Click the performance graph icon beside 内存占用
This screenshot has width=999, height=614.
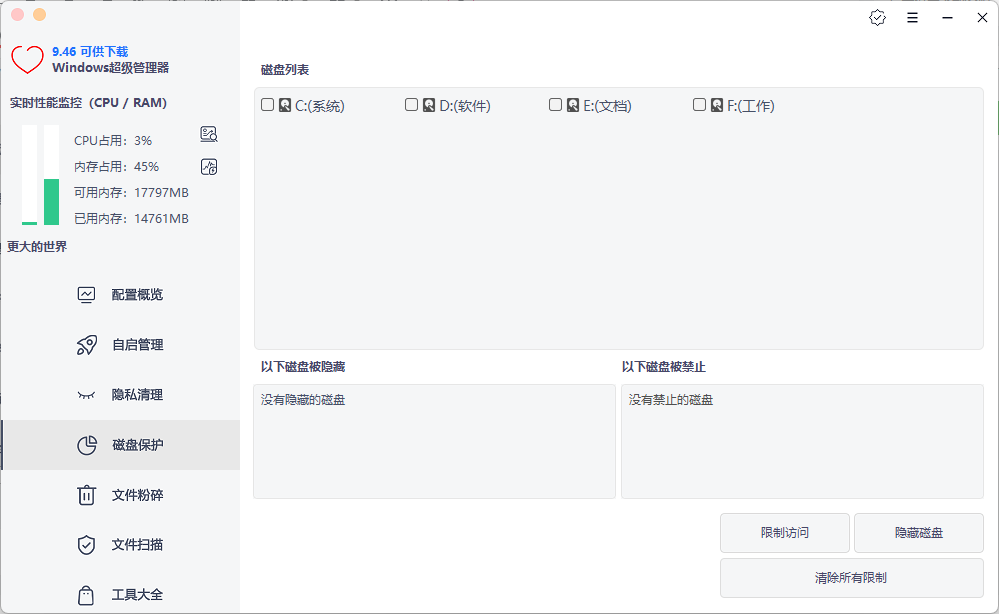point(209,166)
